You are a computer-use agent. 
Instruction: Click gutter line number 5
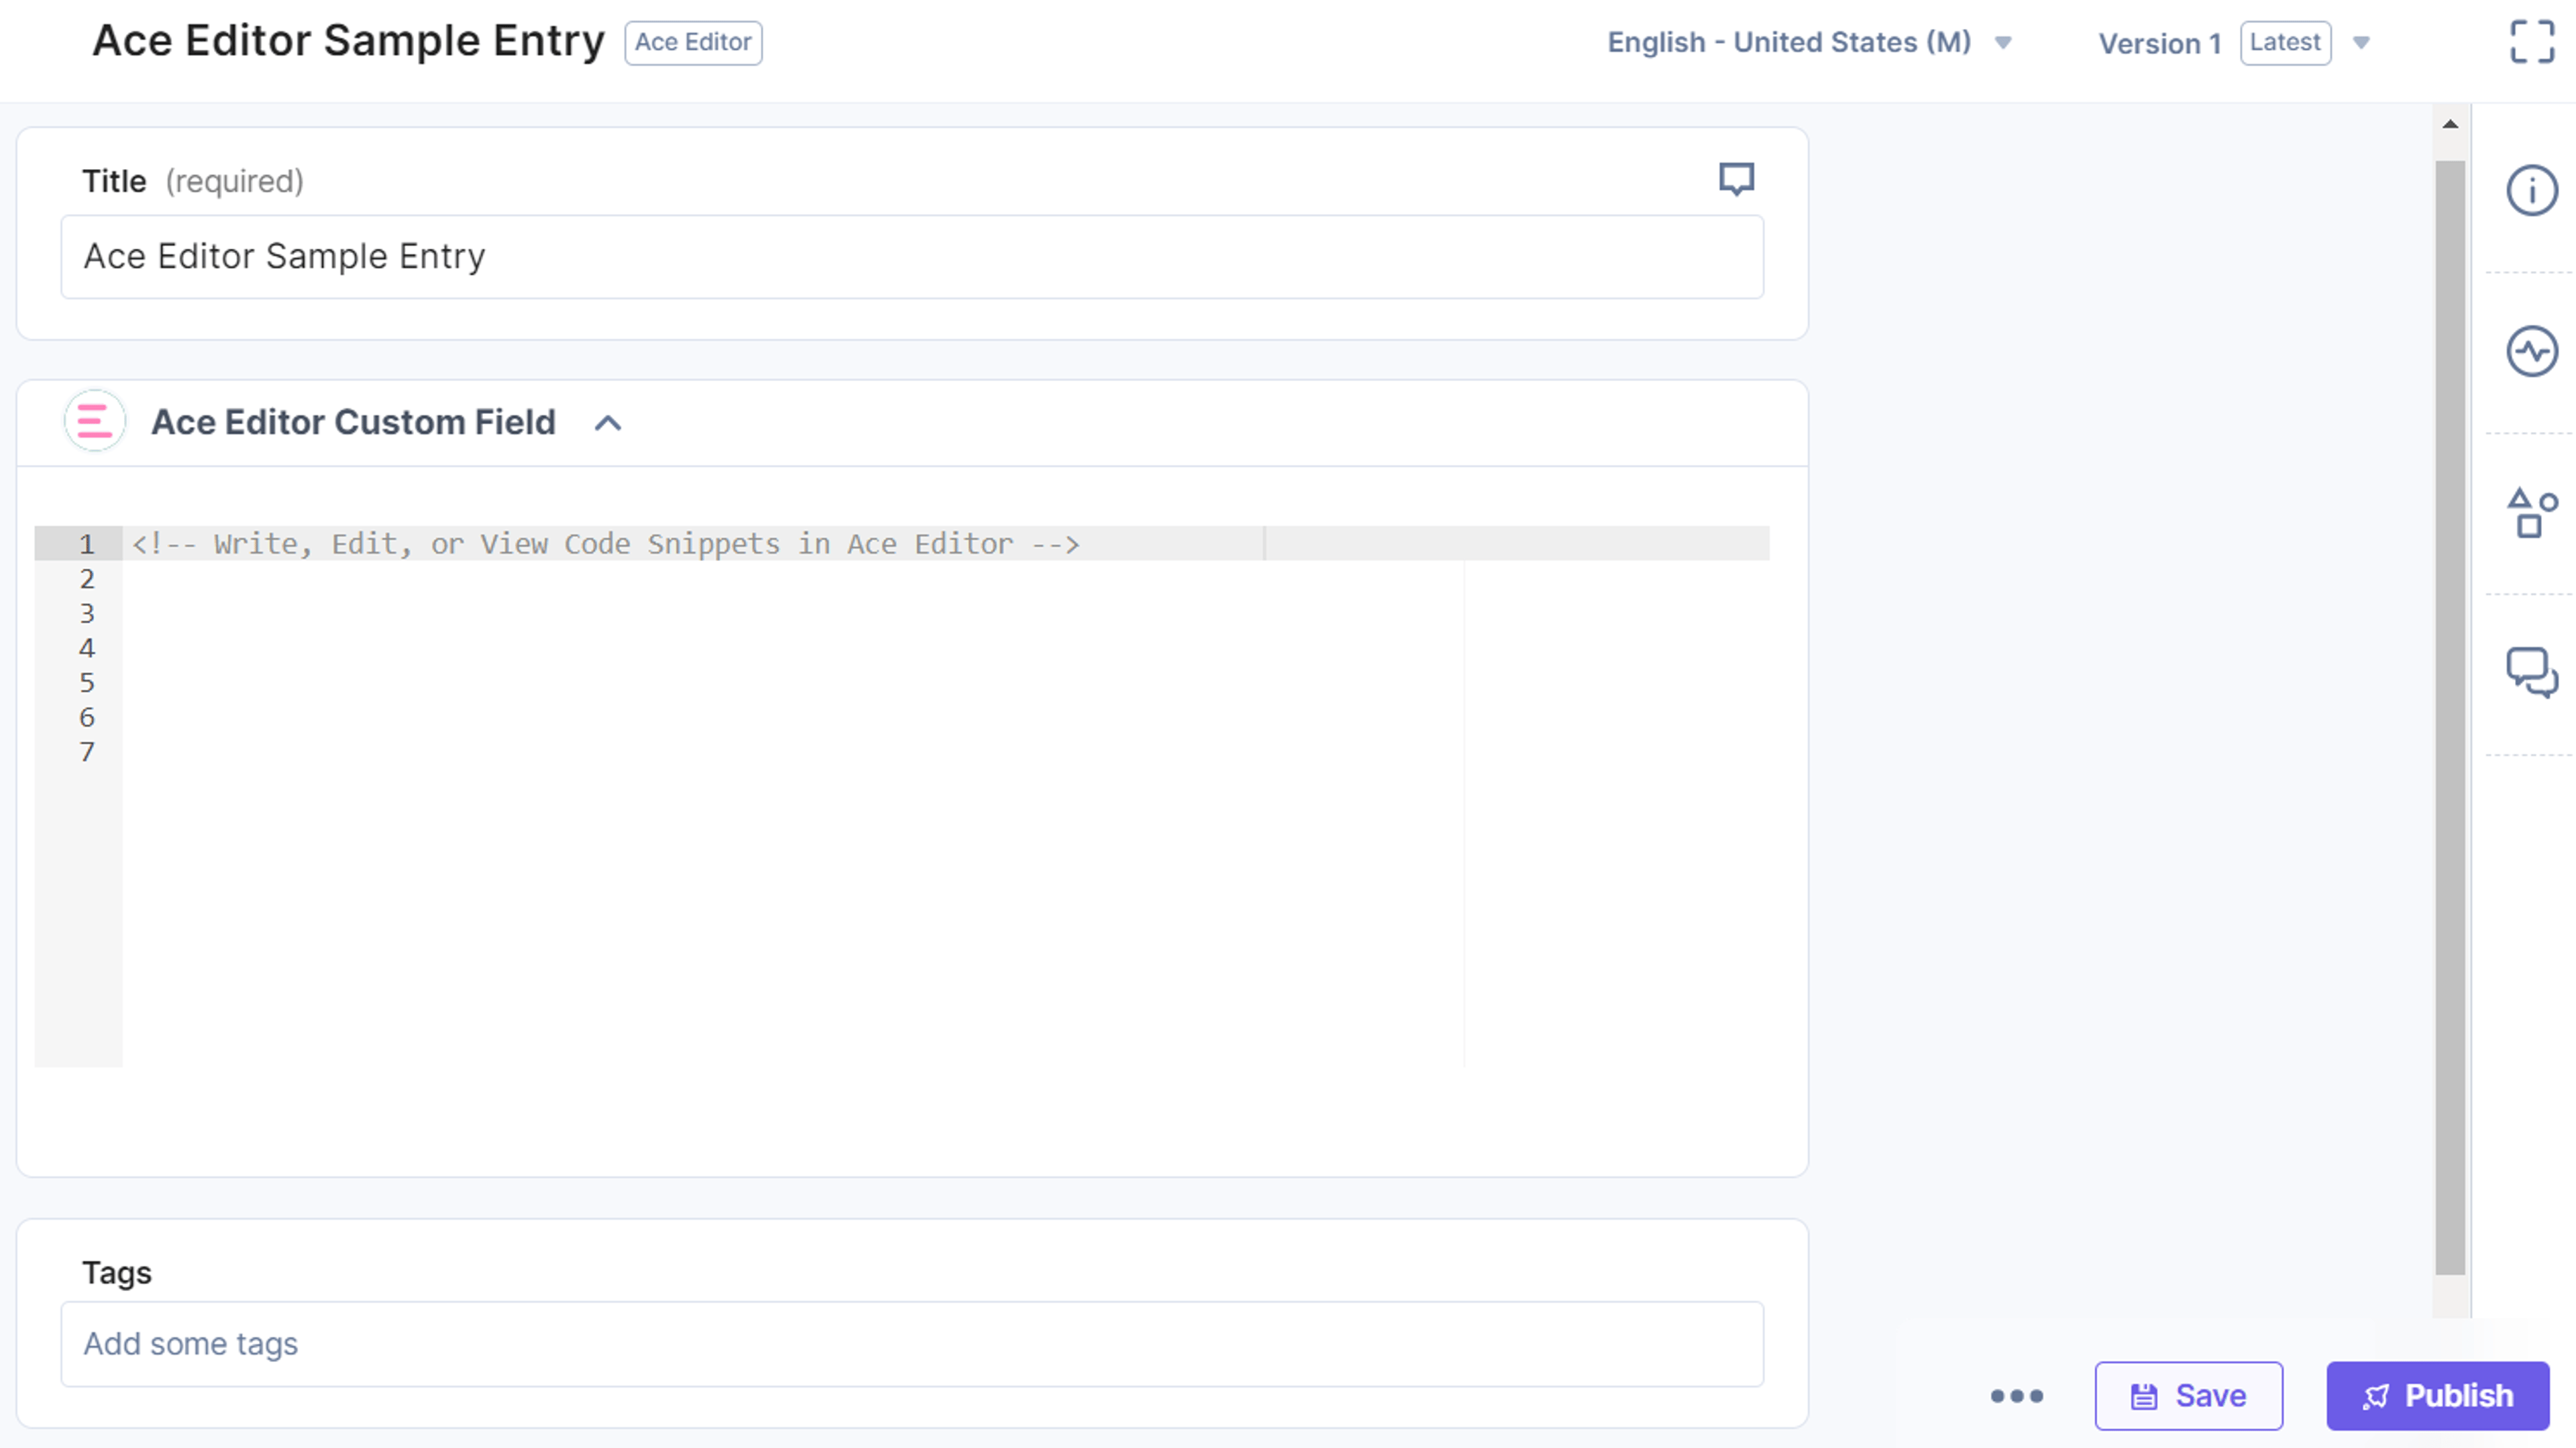point(87,682)
